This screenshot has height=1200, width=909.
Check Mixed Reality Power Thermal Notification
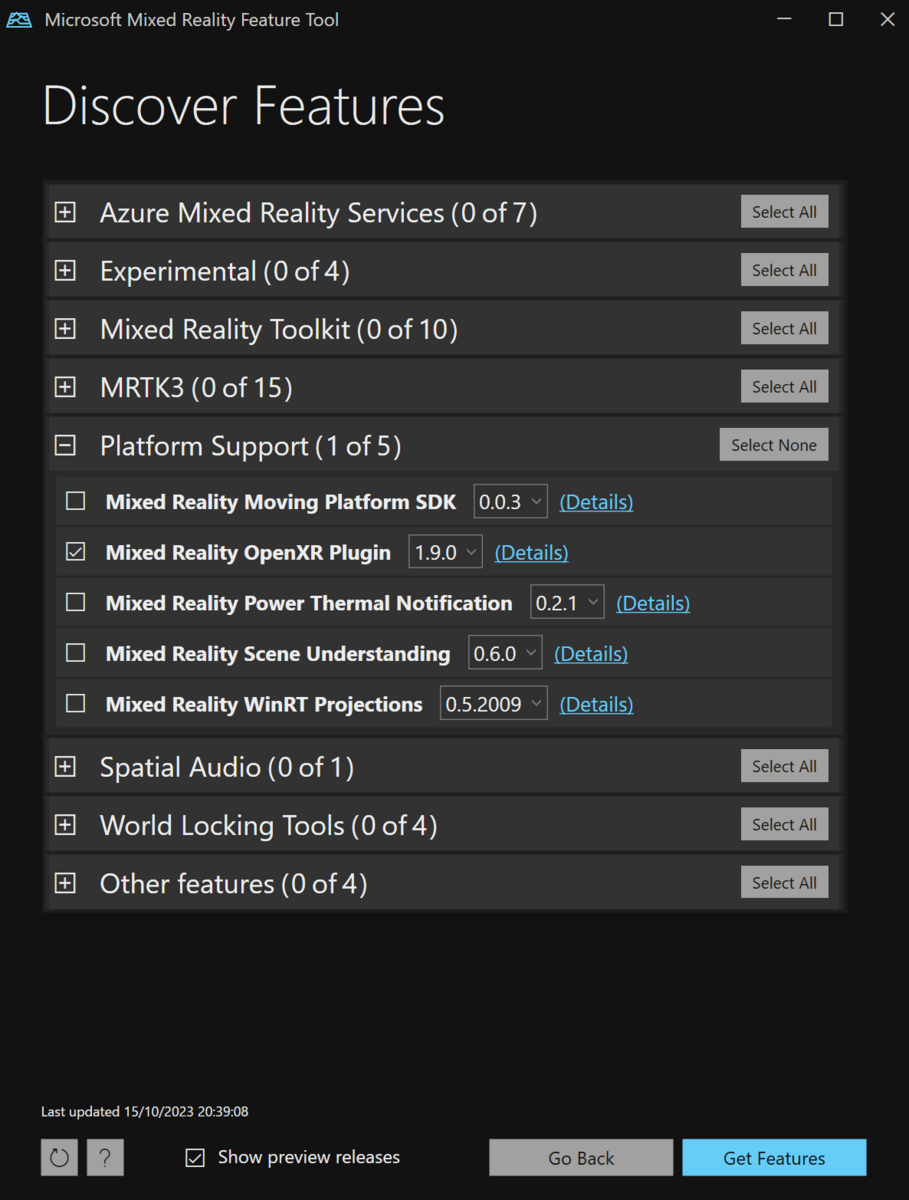(x=76, y=602)
